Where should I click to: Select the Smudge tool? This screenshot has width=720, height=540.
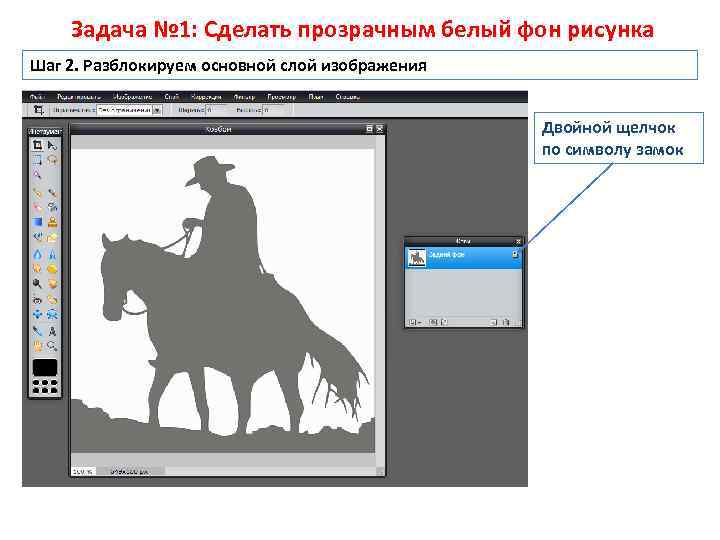[x=38, y=269]
